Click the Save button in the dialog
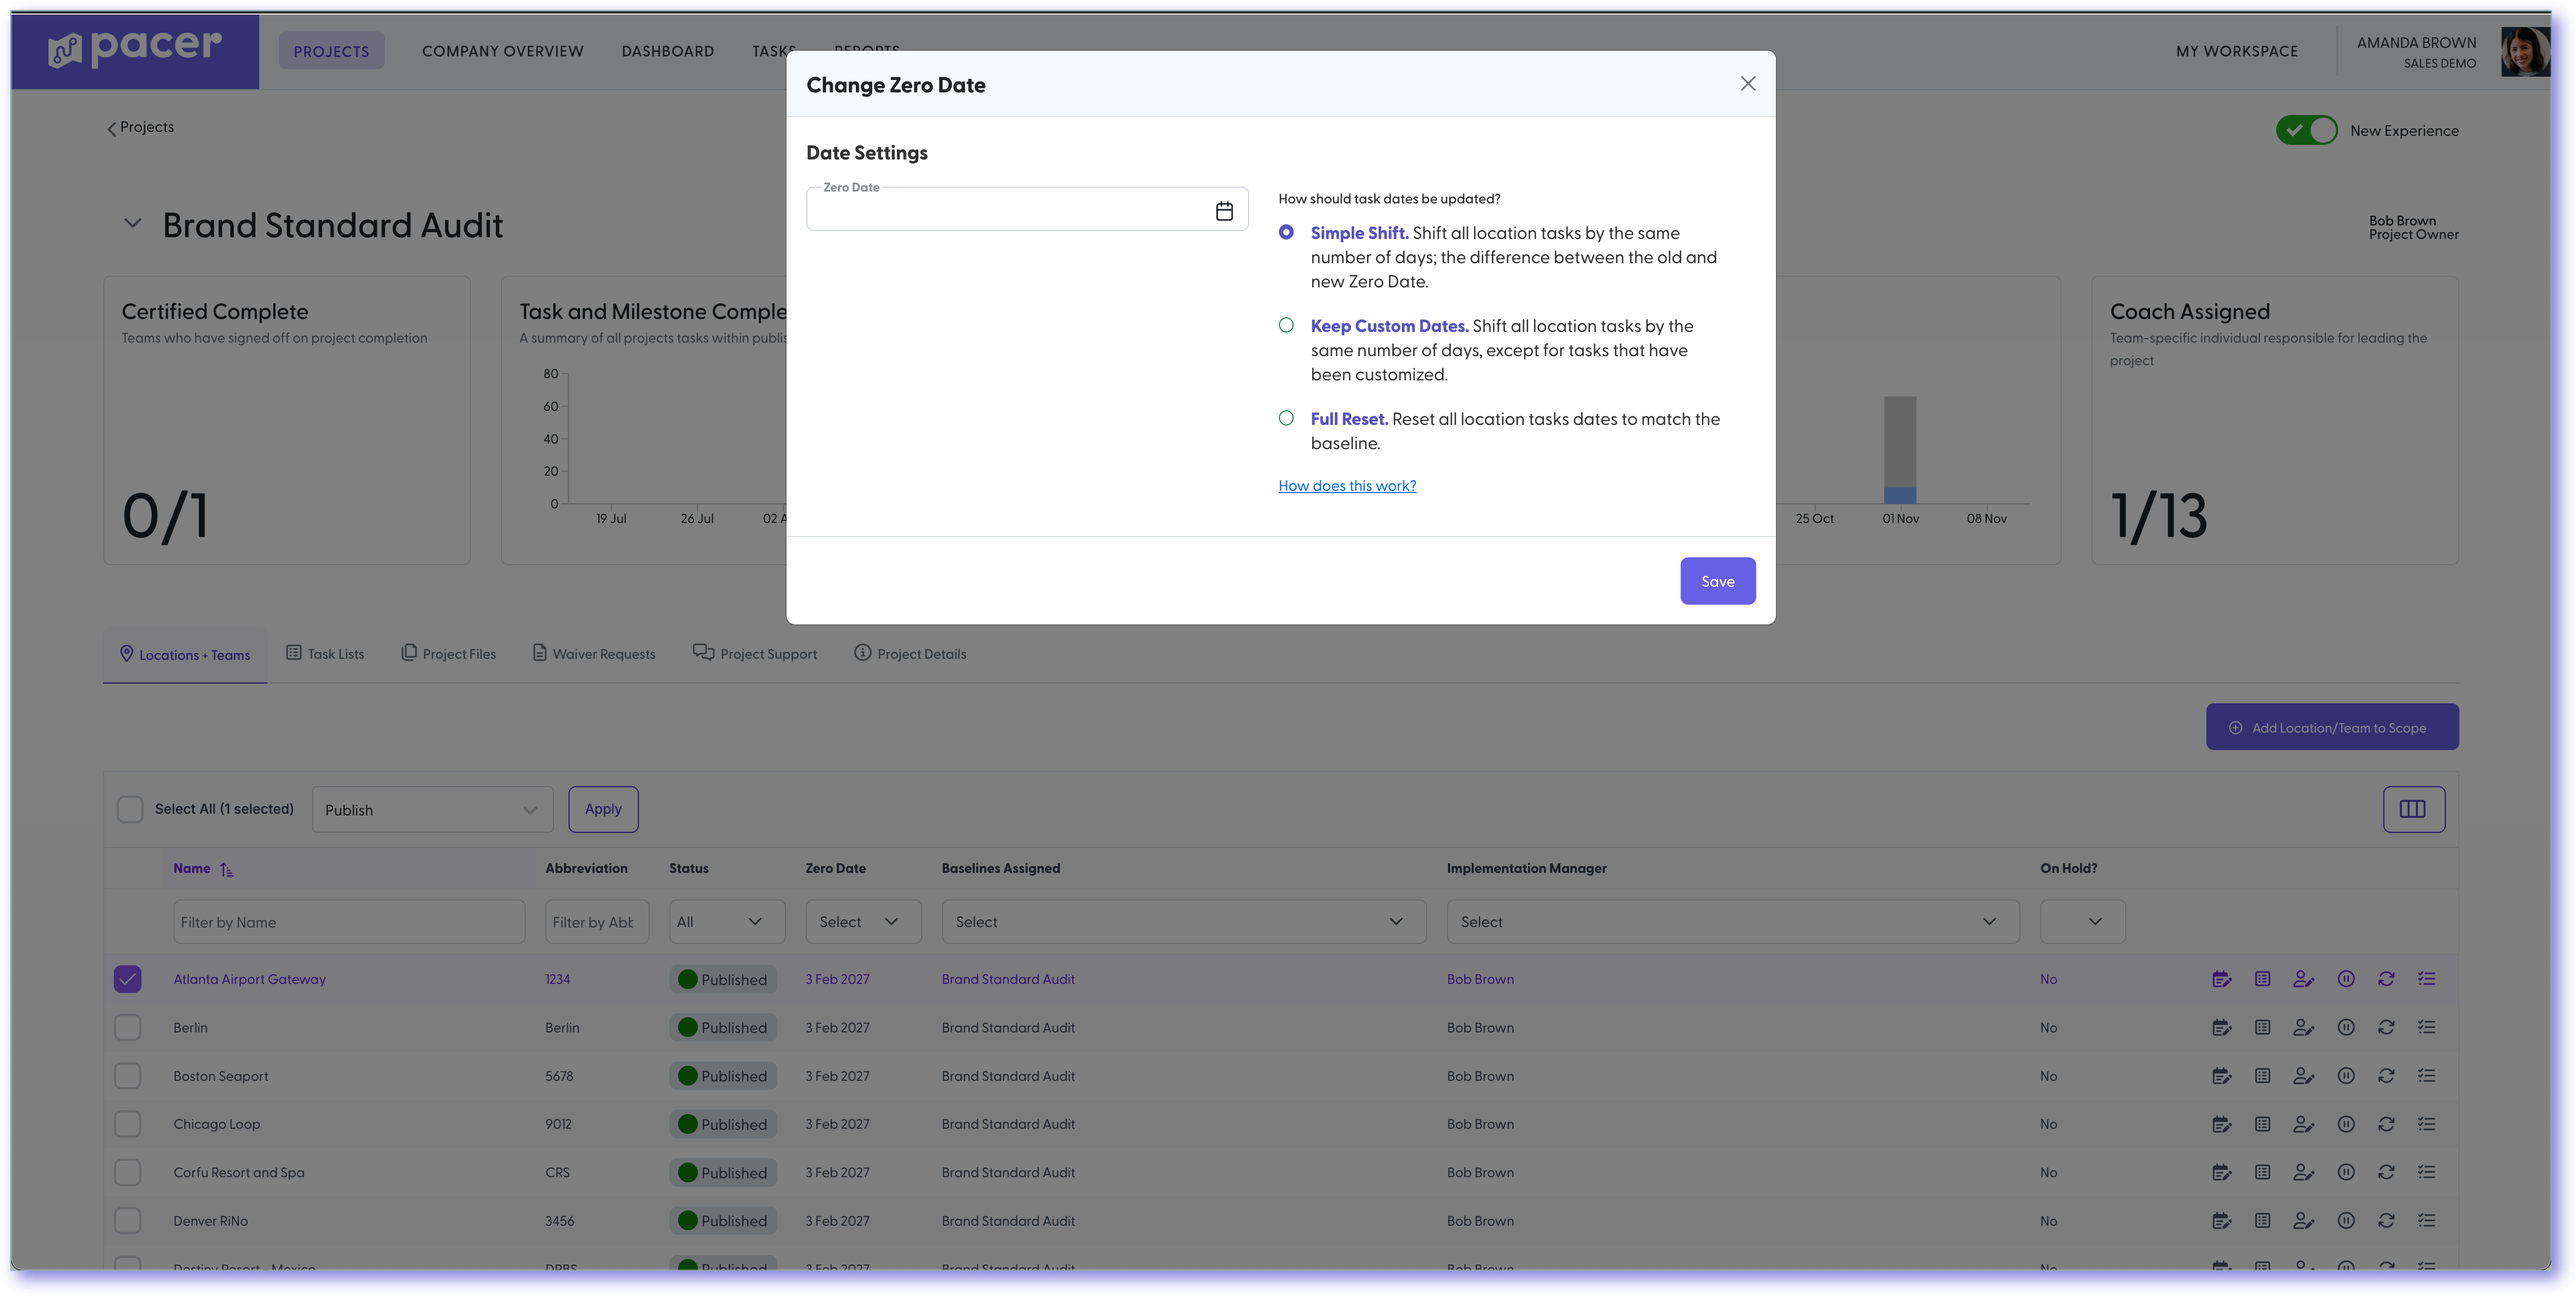The image size is (2576, 1295). coord(1717,581)
